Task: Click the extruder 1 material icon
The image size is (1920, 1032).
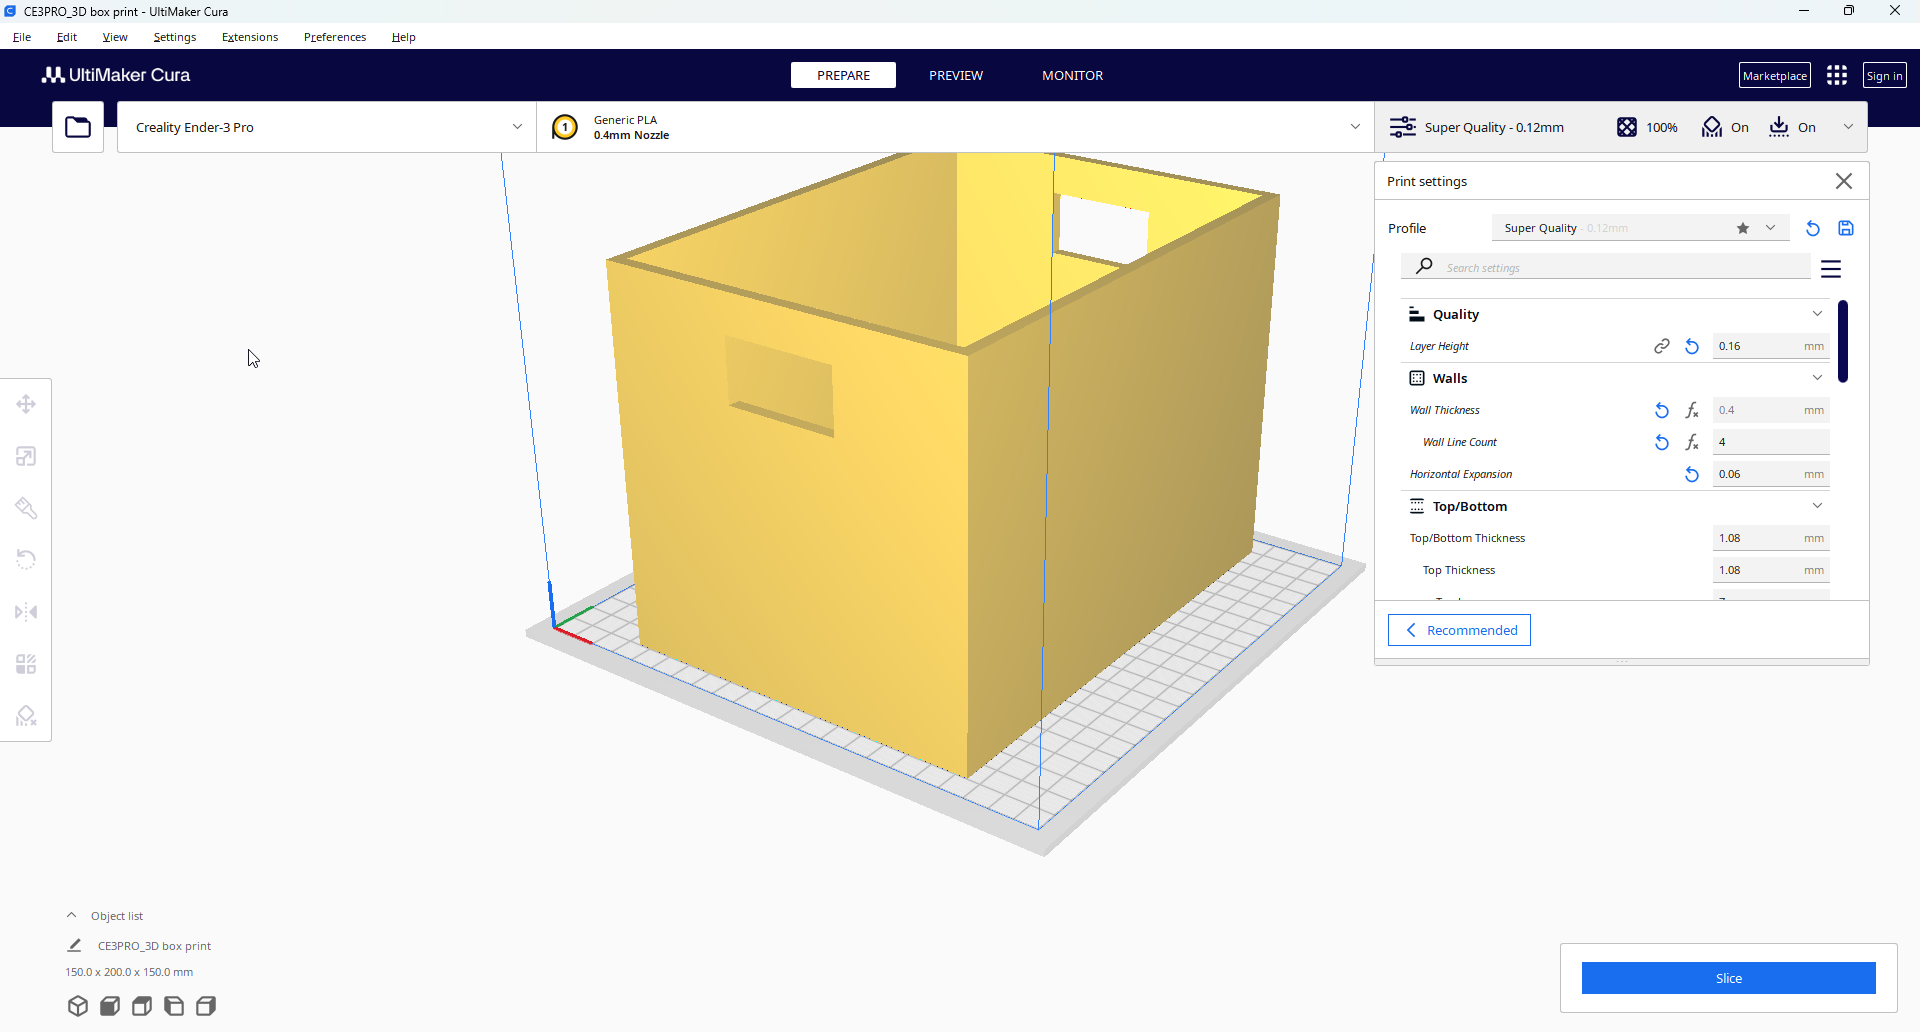Action: click(565, 127)
